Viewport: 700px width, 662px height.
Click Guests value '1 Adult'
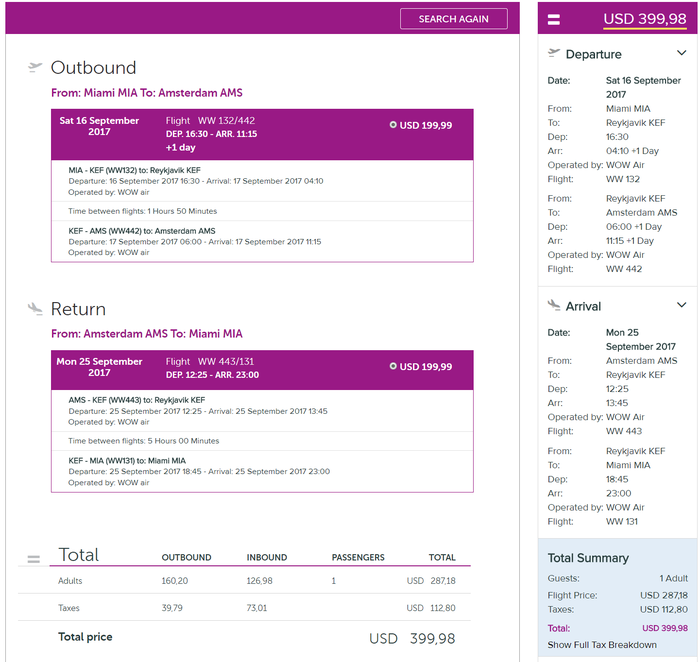(674, 579)
